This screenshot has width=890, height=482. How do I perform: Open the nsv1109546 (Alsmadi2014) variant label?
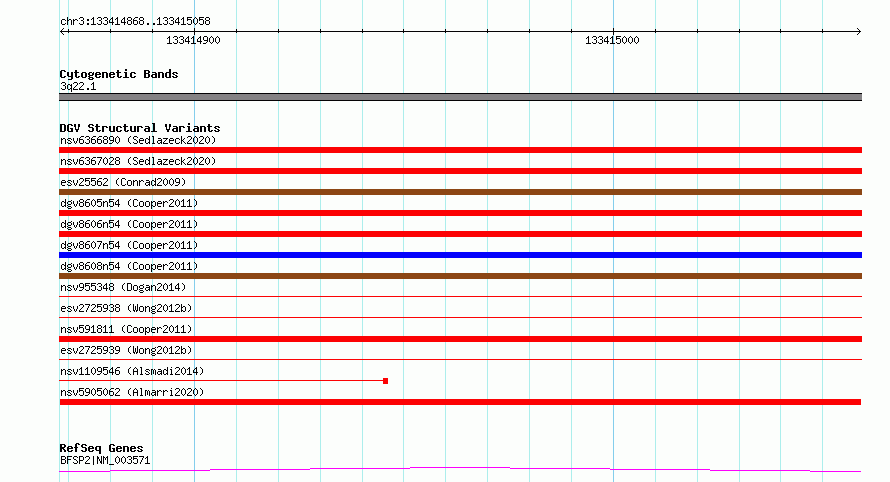pyautogui.click(x=132, y=371)
